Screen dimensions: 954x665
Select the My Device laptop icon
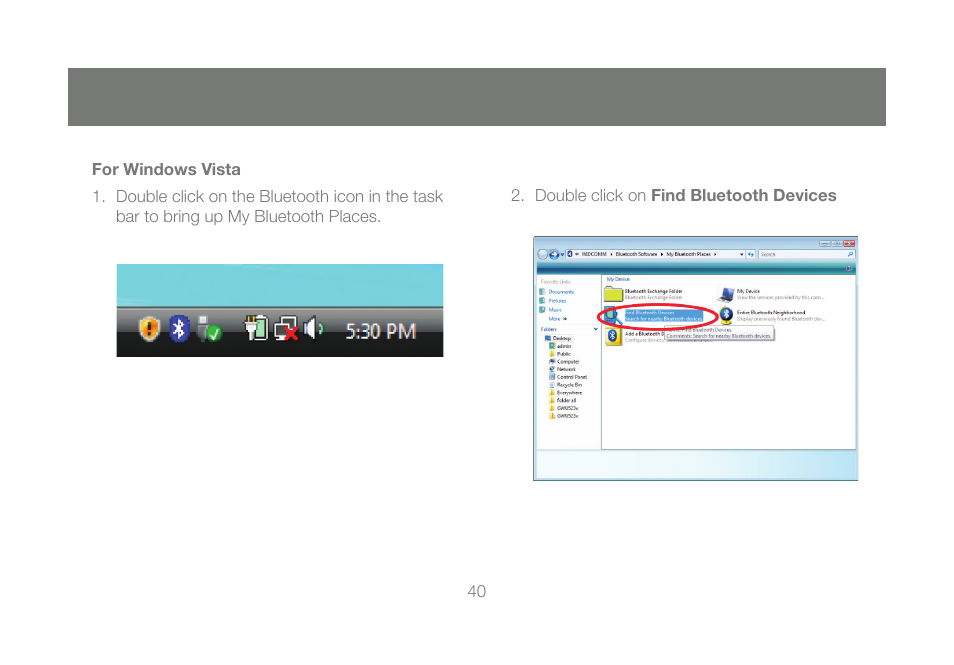point(726,294)
